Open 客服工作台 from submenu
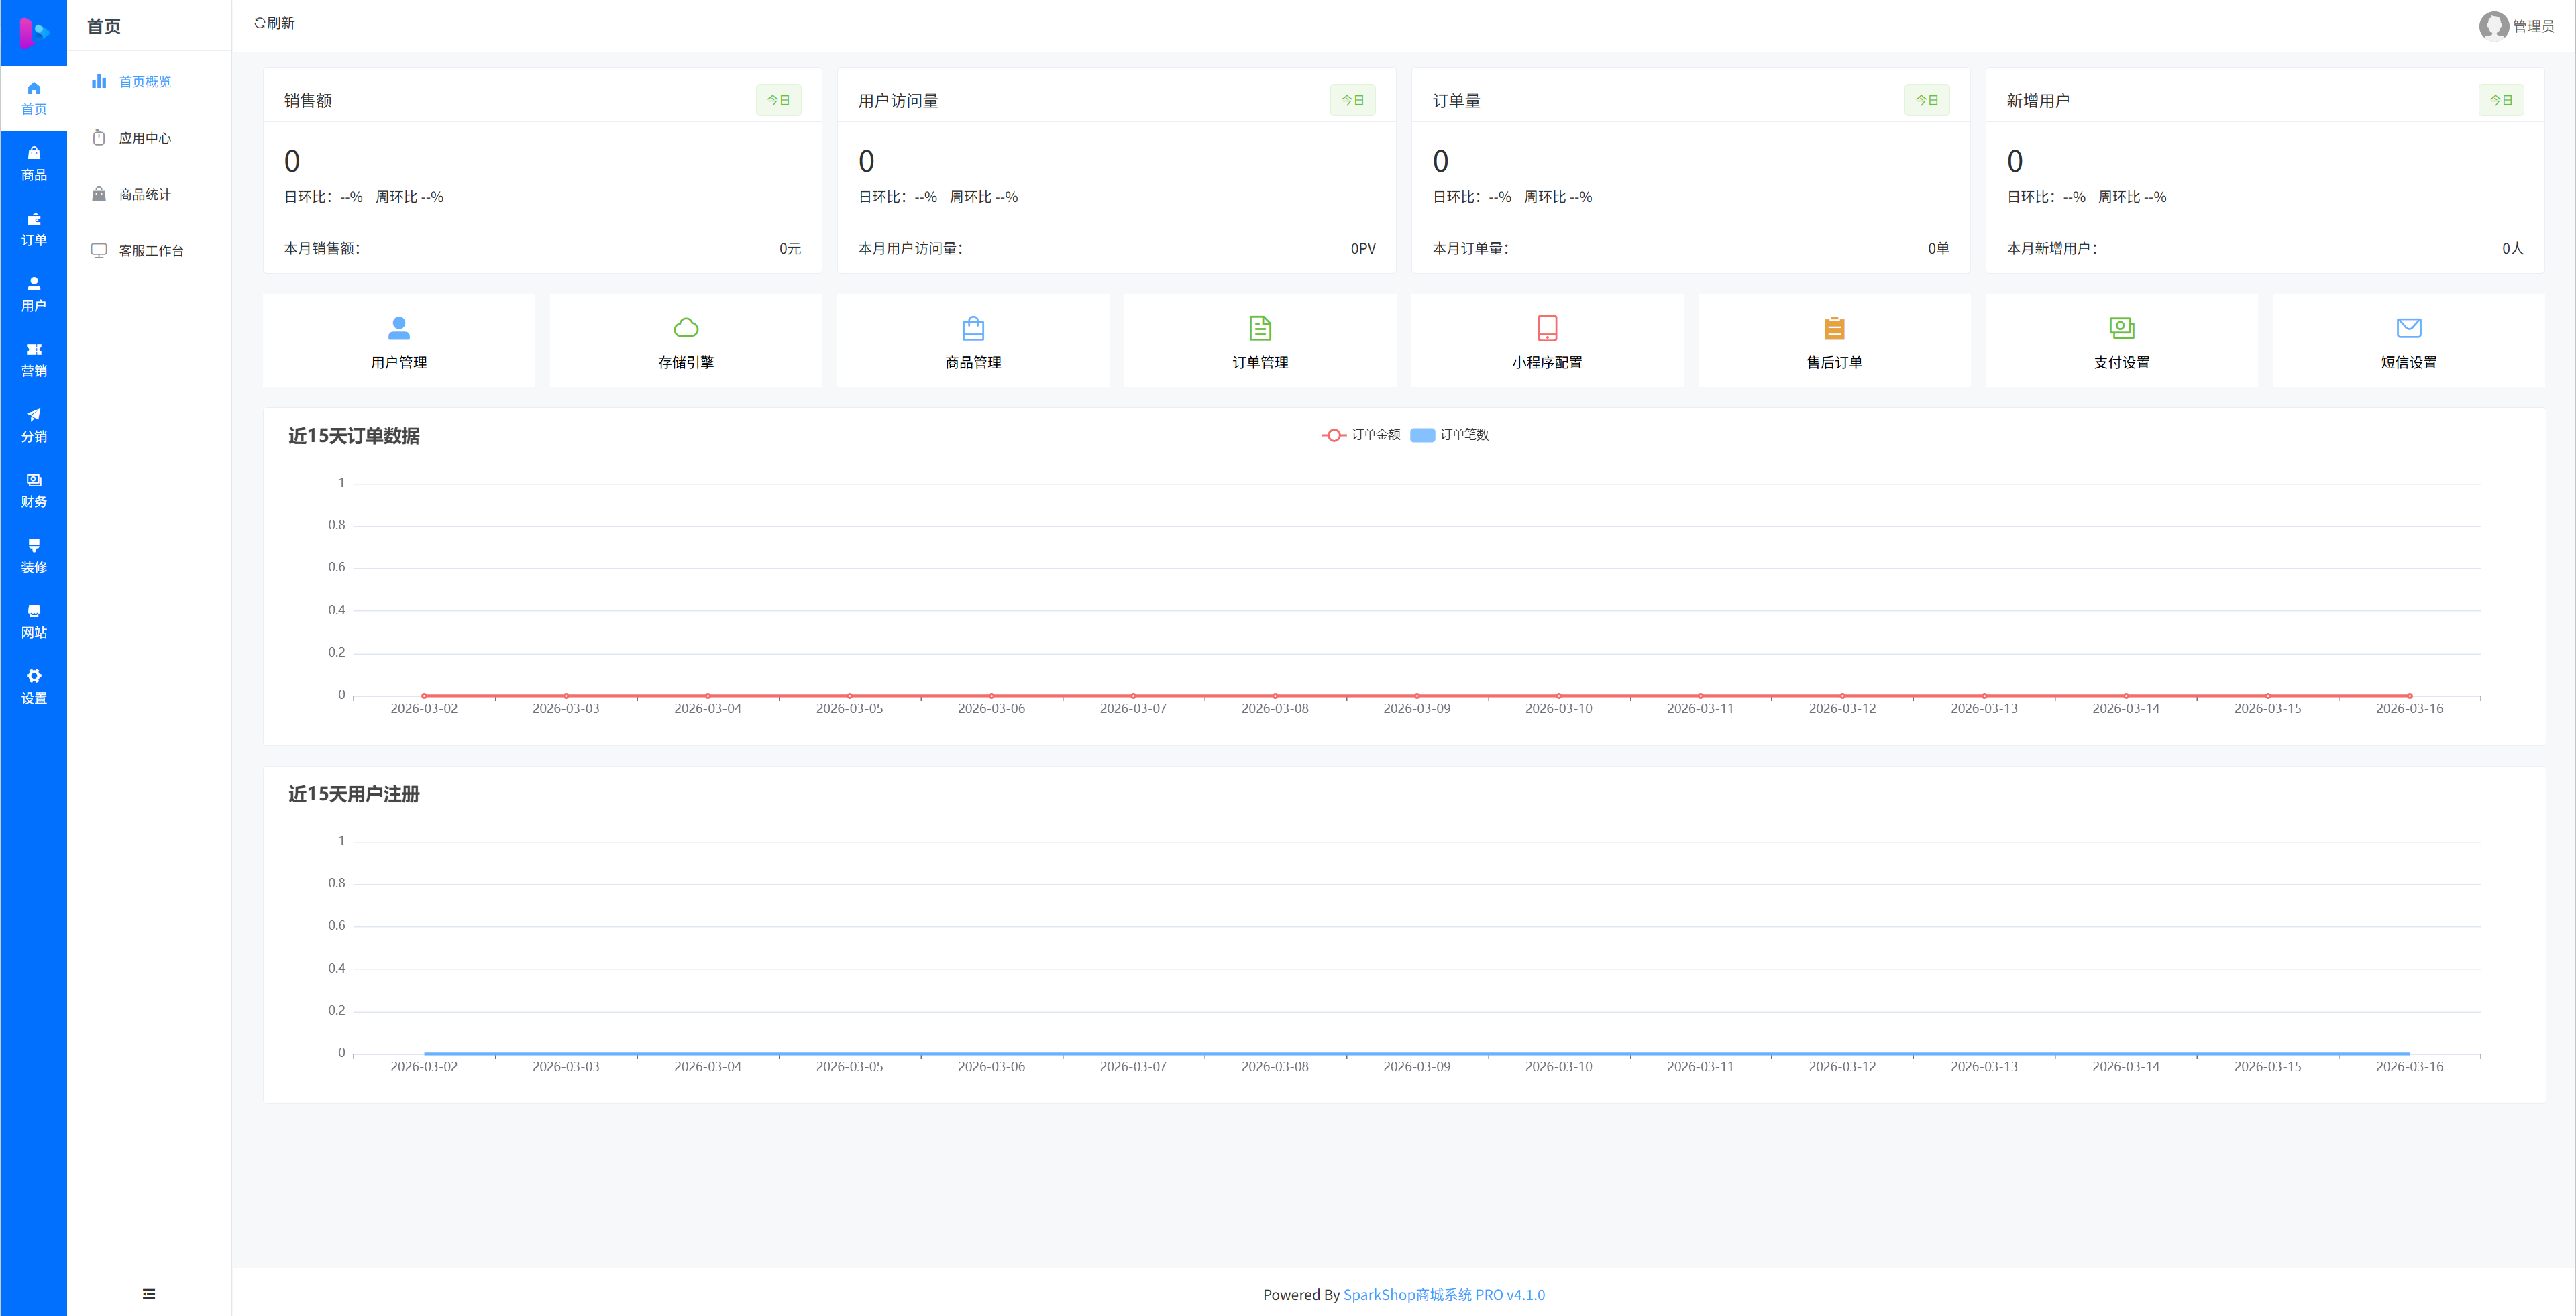2576x1316 pixels. point(151,251)
